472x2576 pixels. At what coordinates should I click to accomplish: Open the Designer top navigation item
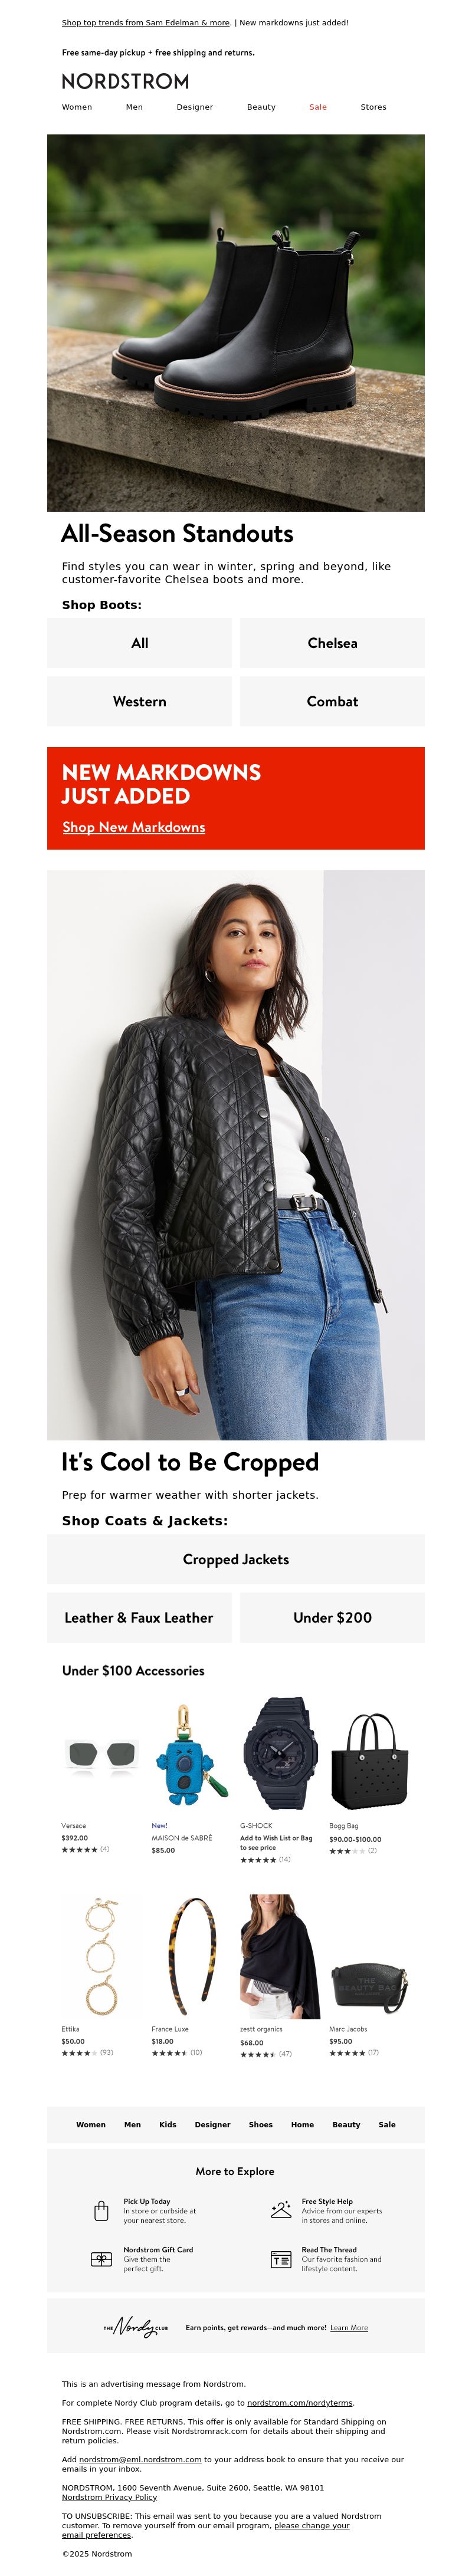pos(195,107)
